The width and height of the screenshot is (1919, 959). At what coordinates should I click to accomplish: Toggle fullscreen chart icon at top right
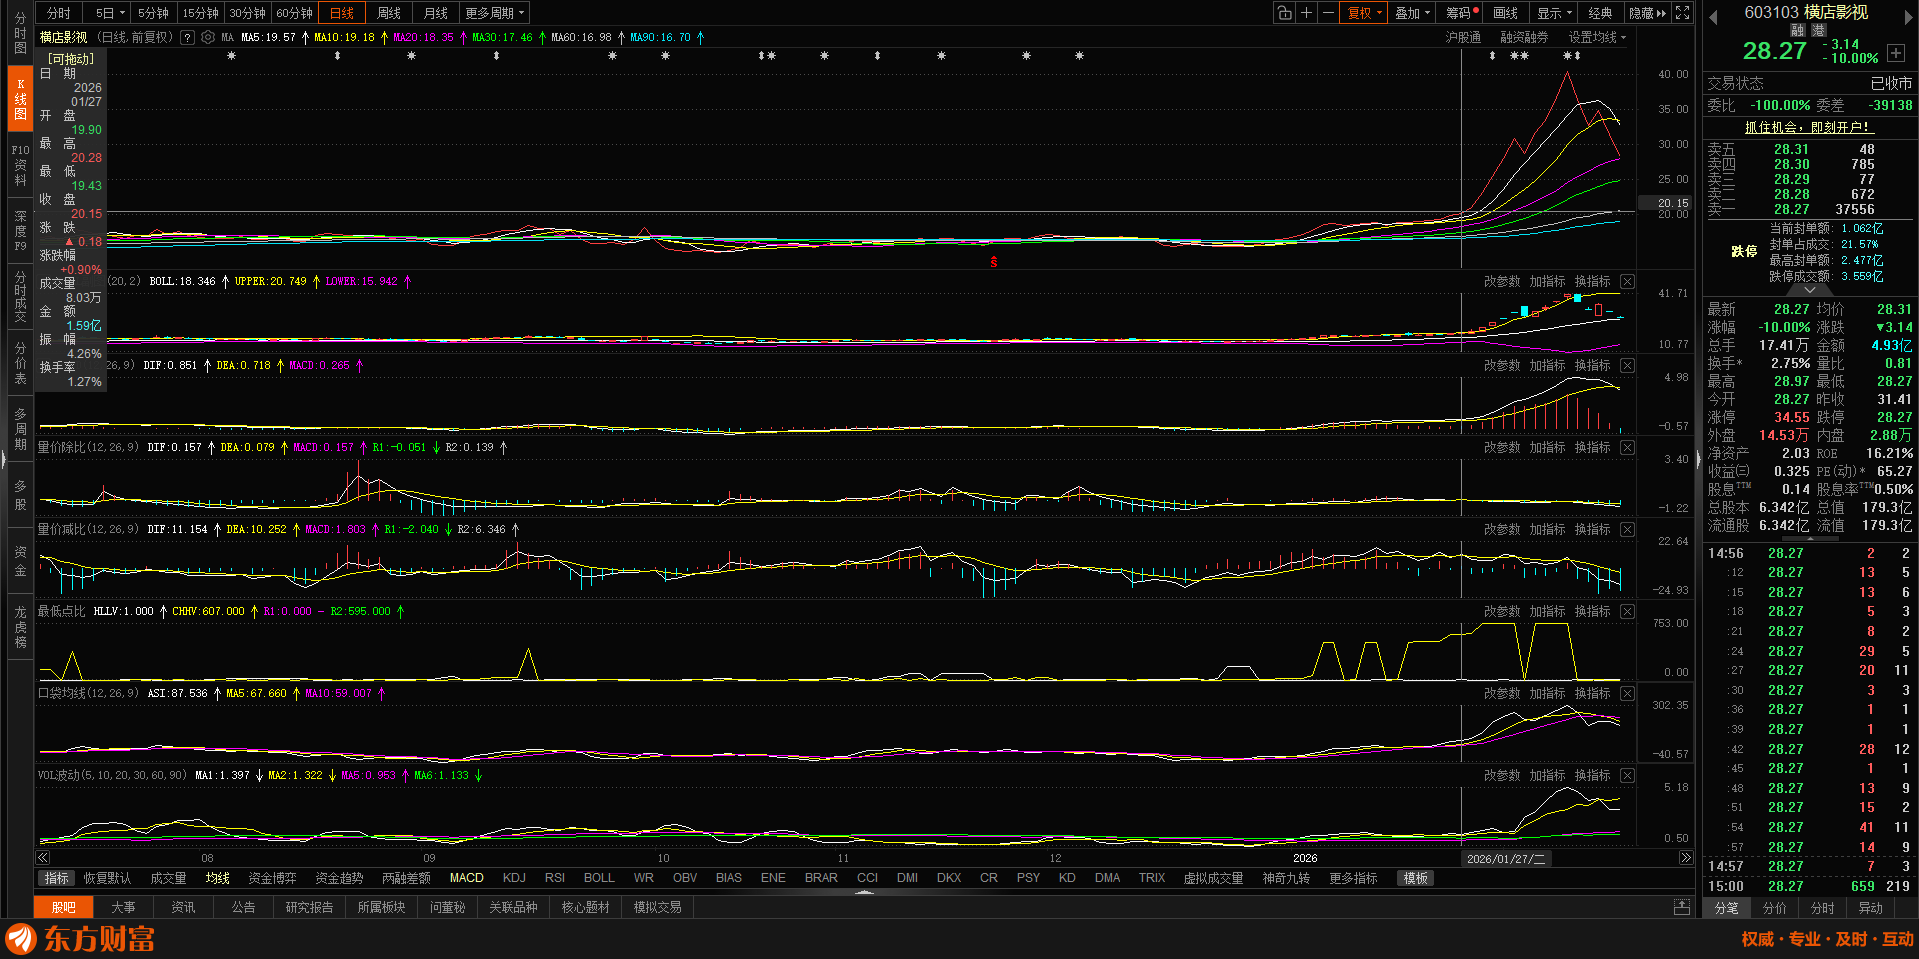(x=1683, y=13)
